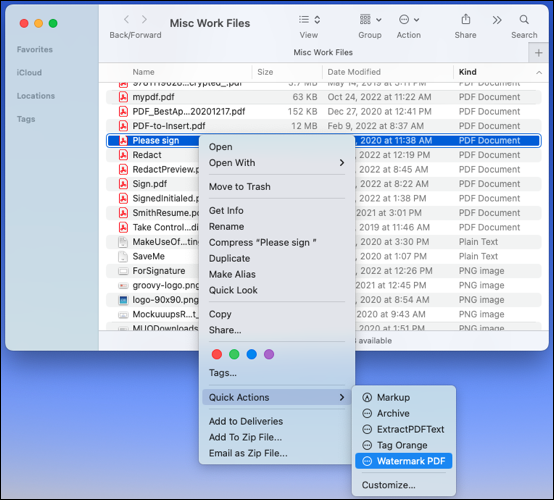The height and width of the screenshot is (500, 554).
Task: Select Favorites section in sidebar
Action: coord(35,49)
